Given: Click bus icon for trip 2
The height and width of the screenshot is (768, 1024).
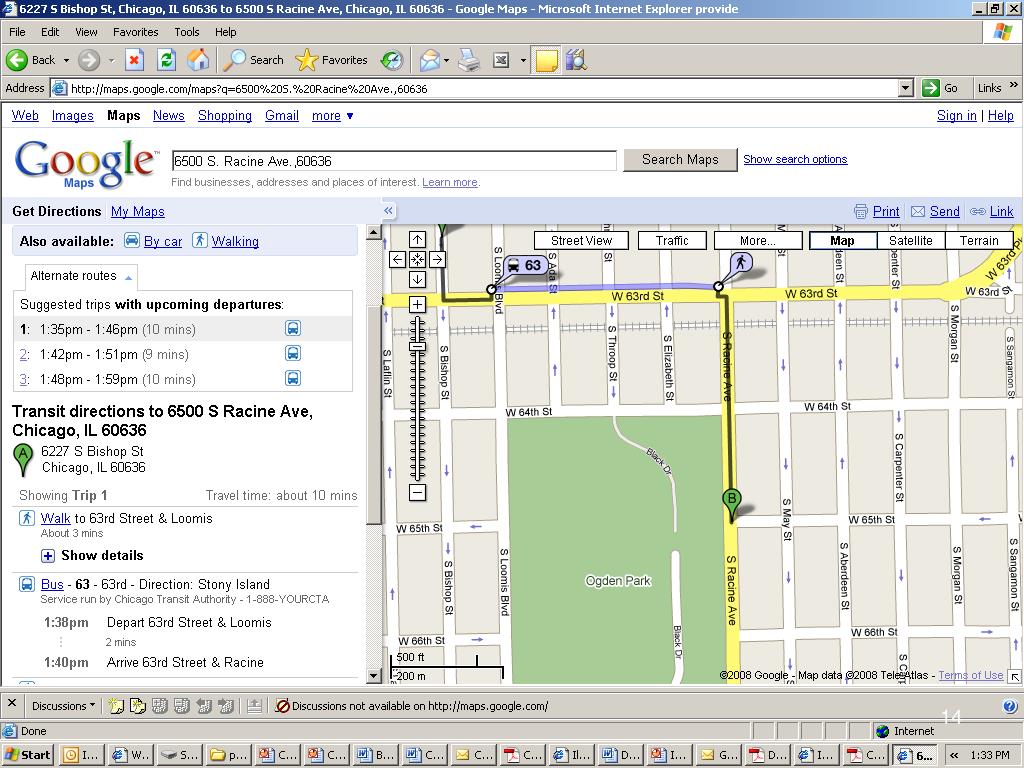Looking at the screenshot, I should pos(293,353).
